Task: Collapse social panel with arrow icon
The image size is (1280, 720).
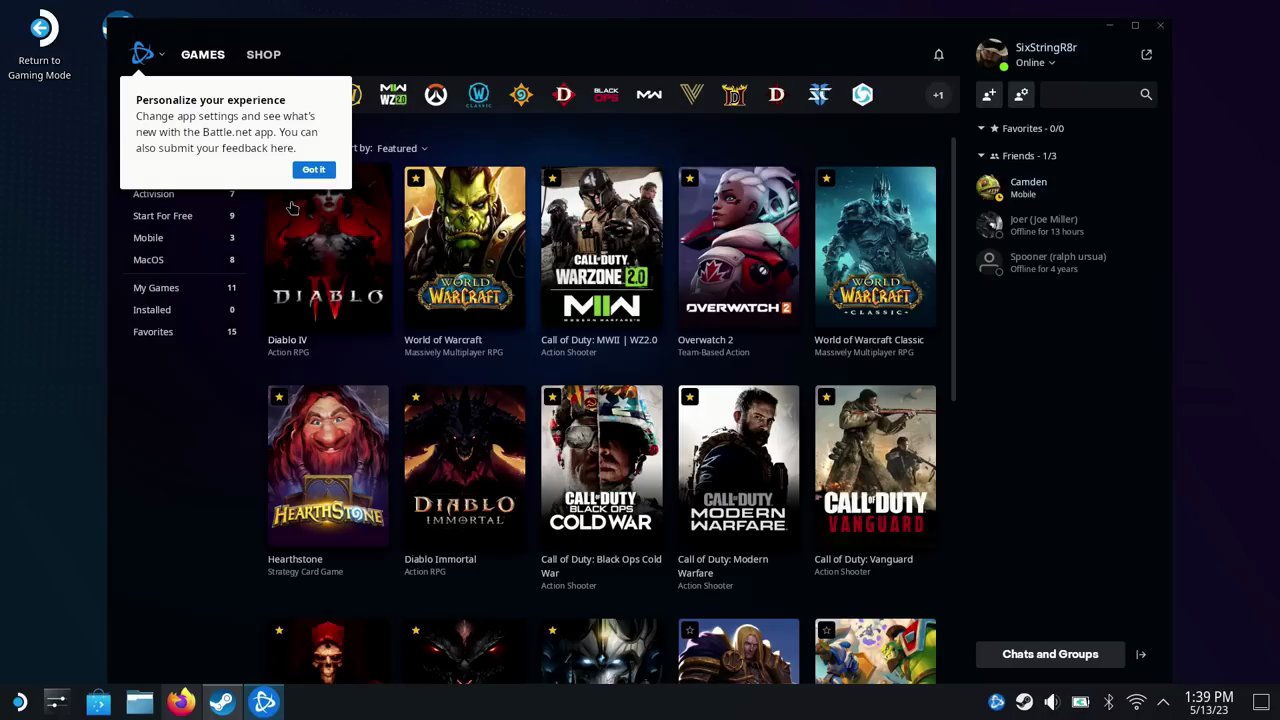Action: coord(1141,655)
